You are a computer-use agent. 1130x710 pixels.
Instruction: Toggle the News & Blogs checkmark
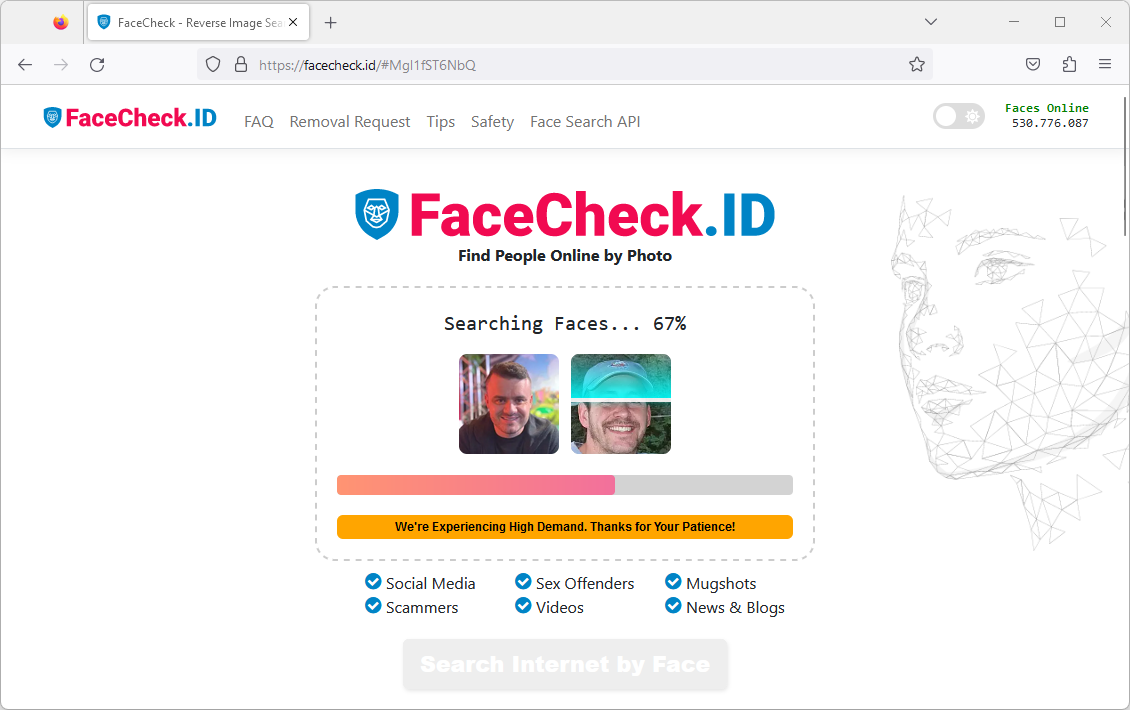click(673, 605)
